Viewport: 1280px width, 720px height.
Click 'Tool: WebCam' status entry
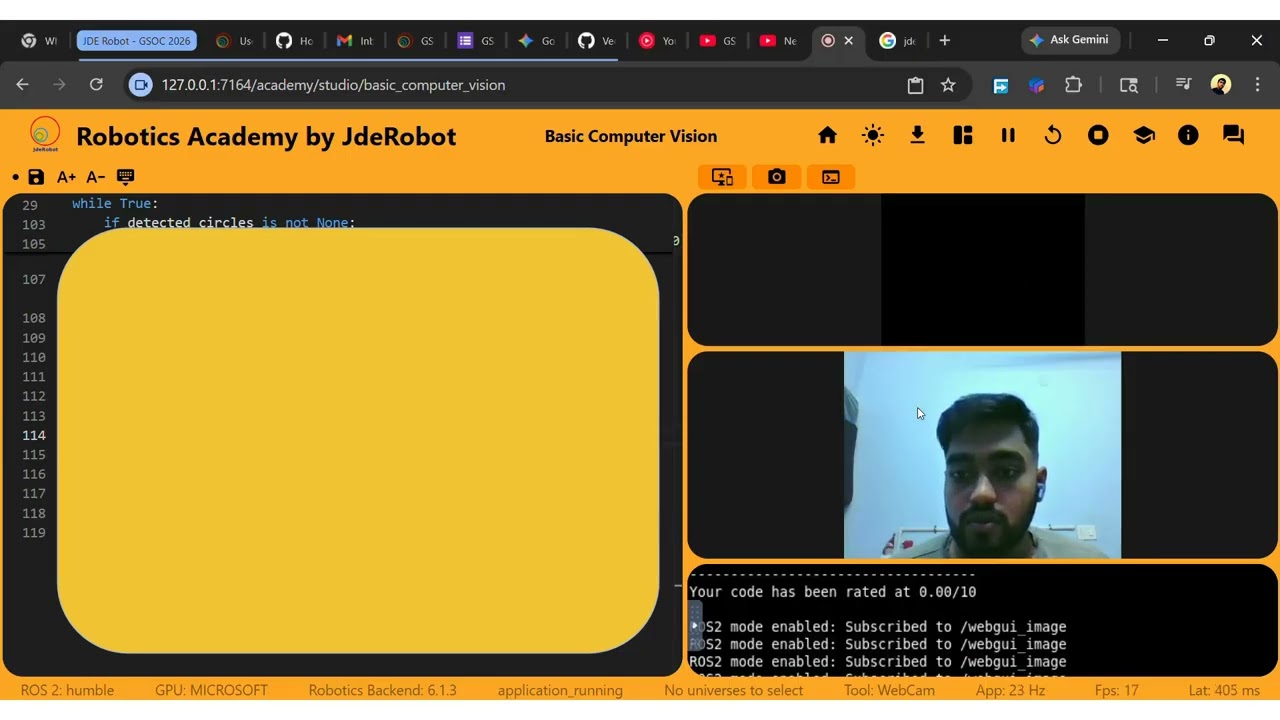(889, 690)
